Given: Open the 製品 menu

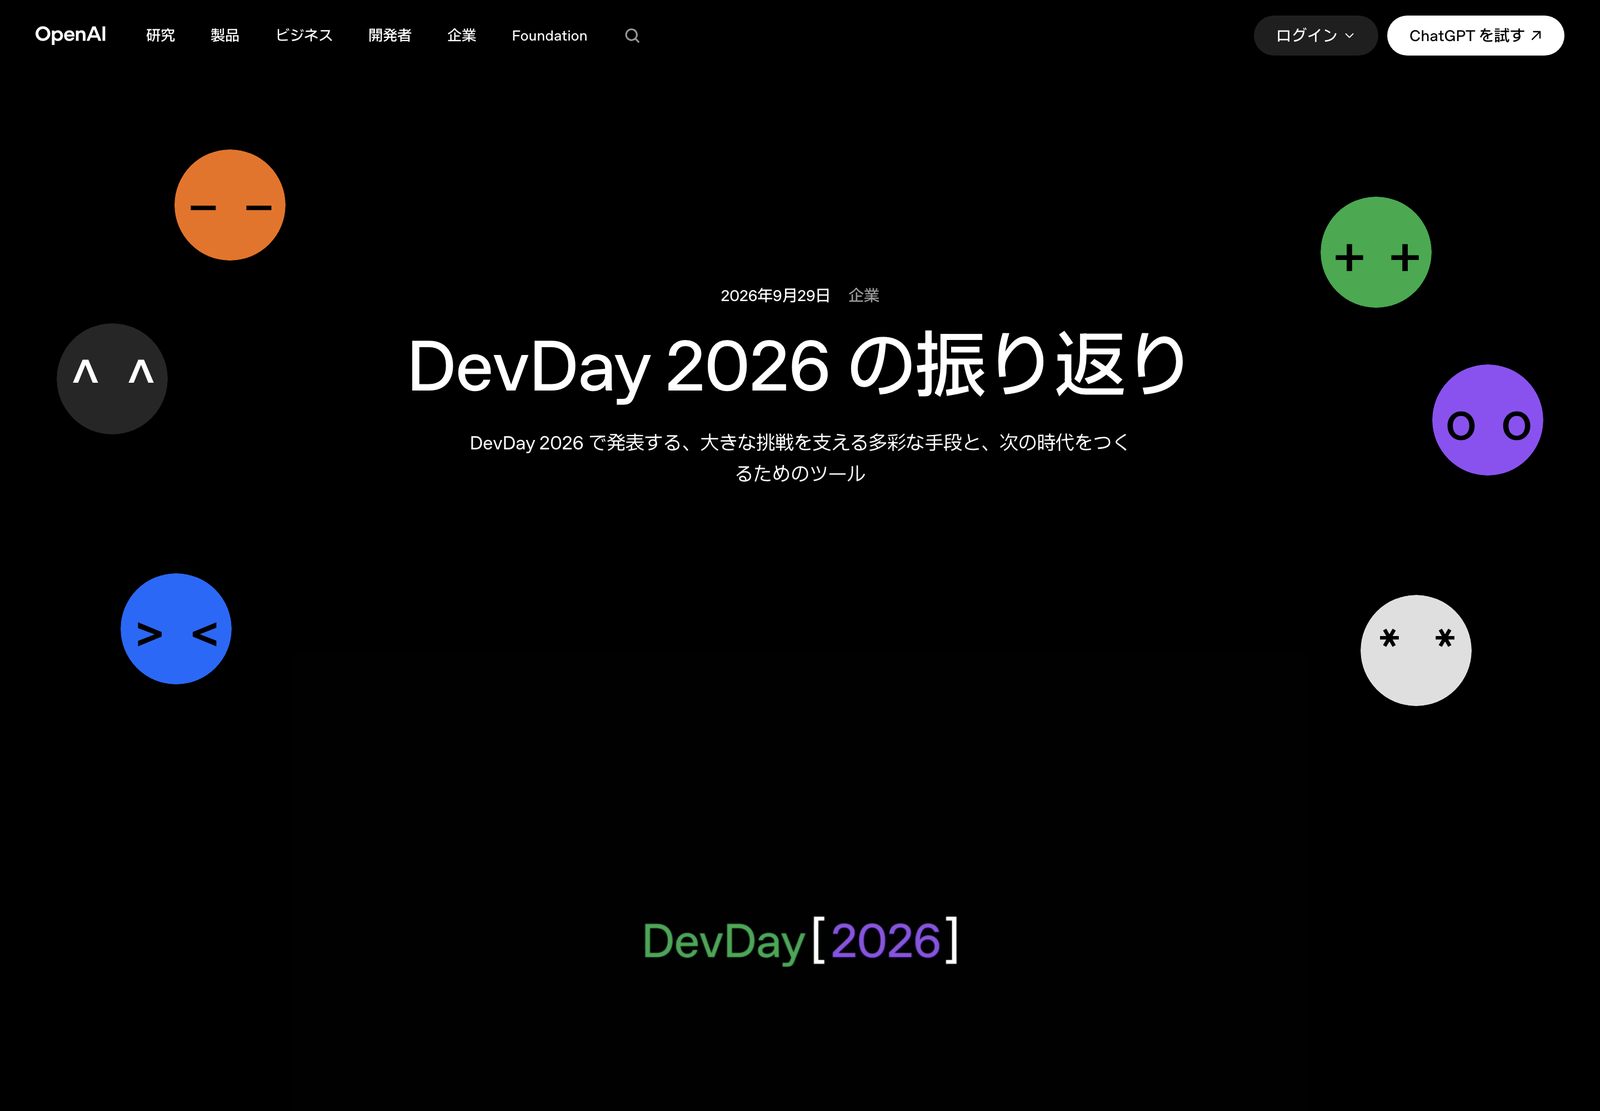Looking at the screenshot, I should 225,36.
